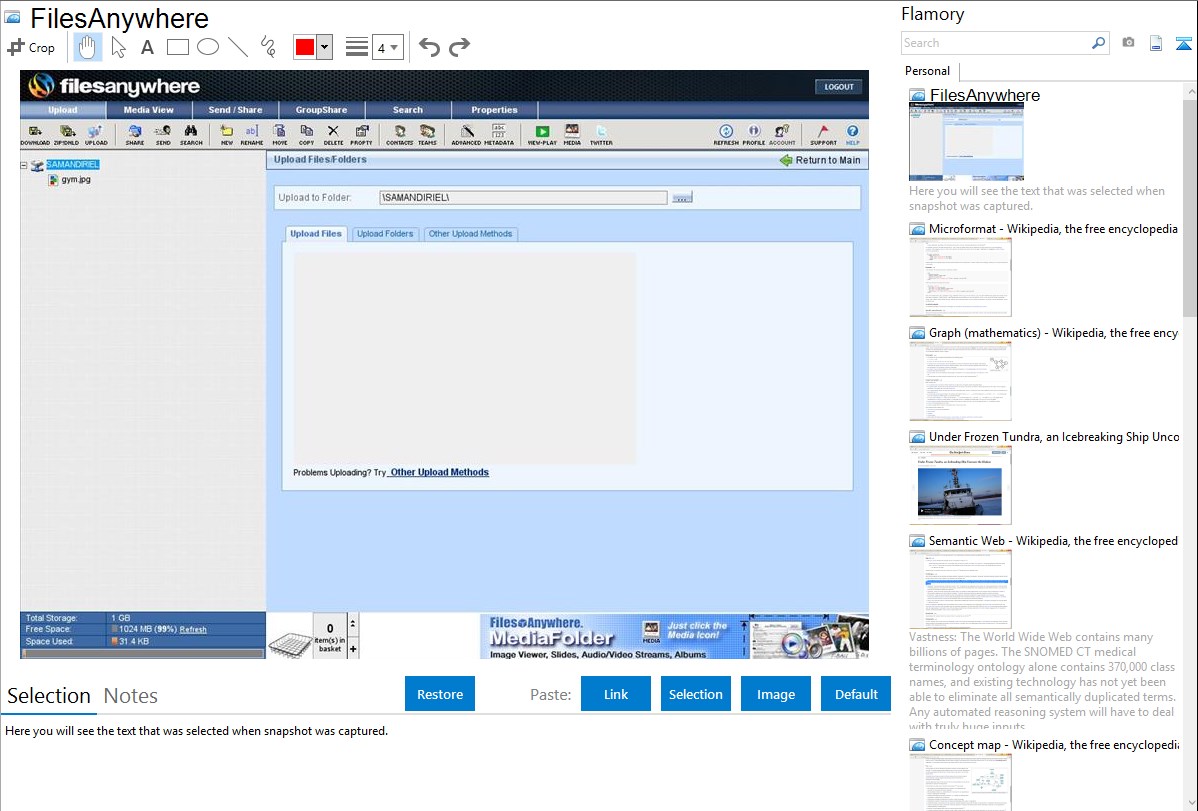Click the HELP question mark icon
Screen dimensions: 1198x811
click(x=853, y=135)
